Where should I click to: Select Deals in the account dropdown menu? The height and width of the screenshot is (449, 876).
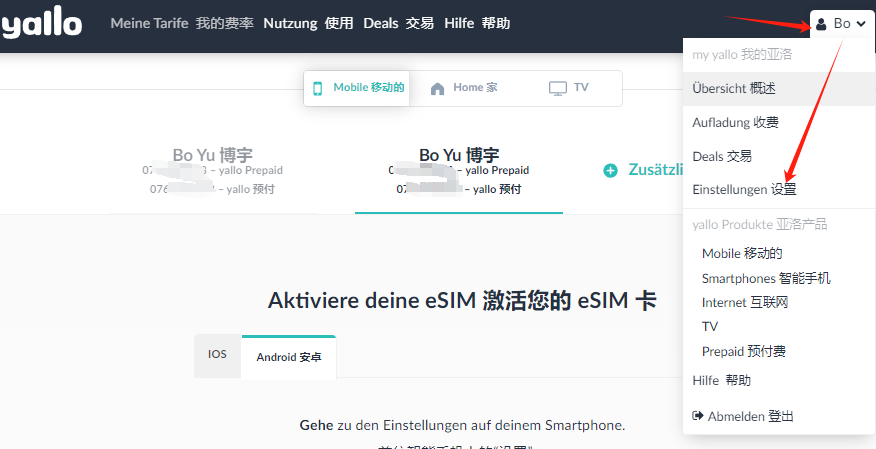(x=779, y=156)
